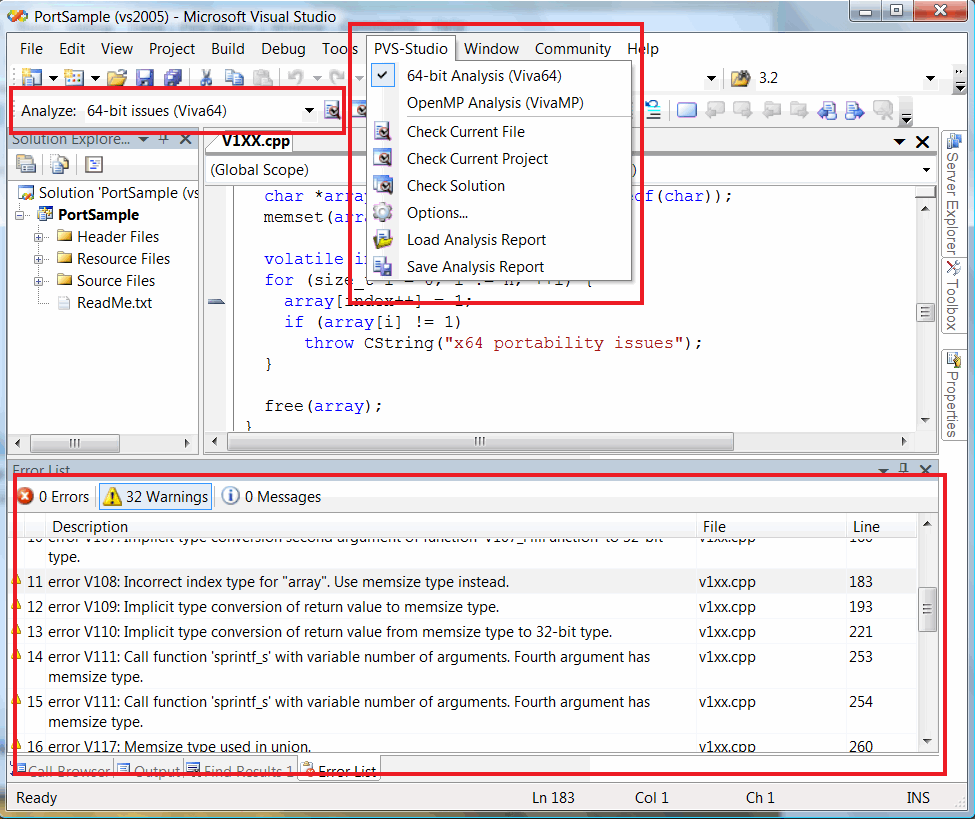Image resolution: width=975 pixels, height=819 pixels.
Task: Click the Check Solution menu icon
Action: coord(382,185)
